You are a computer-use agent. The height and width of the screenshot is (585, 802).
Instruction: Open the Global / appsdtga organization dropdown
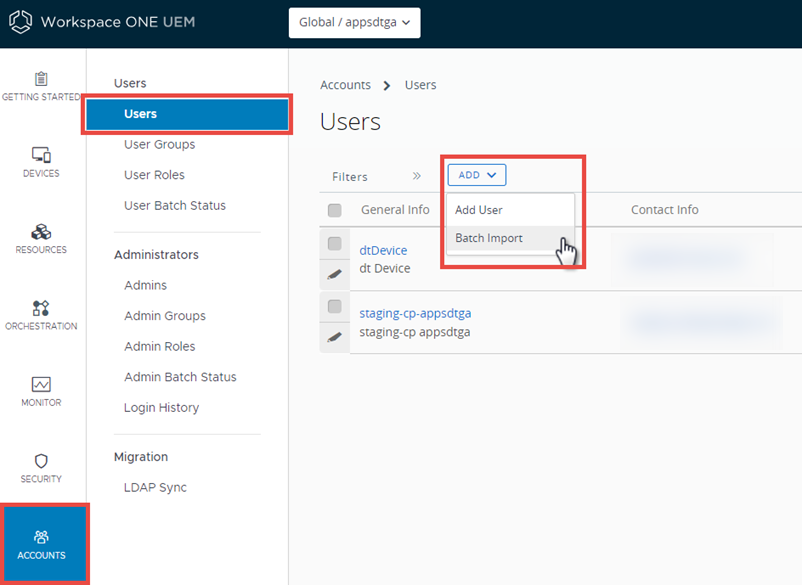point(354,22)
